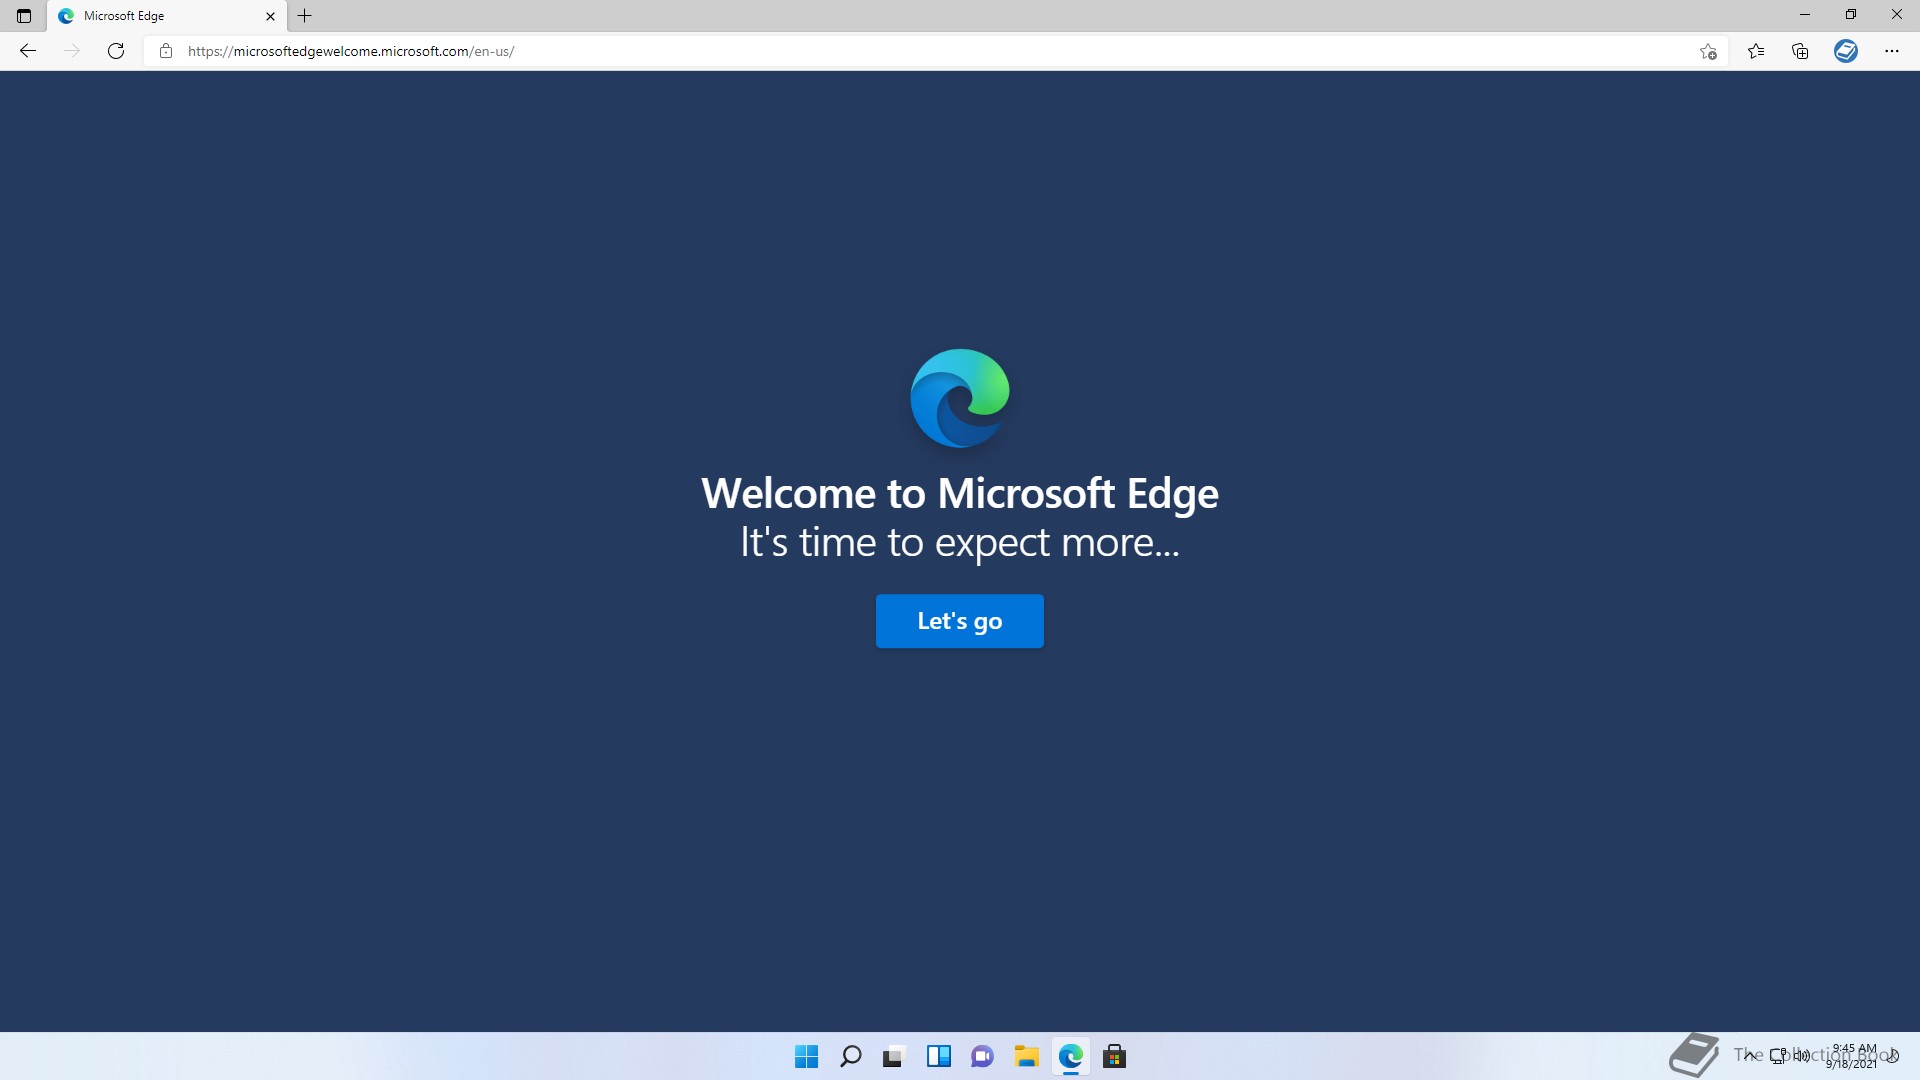Open the Widgets panel

(939, 1056)
